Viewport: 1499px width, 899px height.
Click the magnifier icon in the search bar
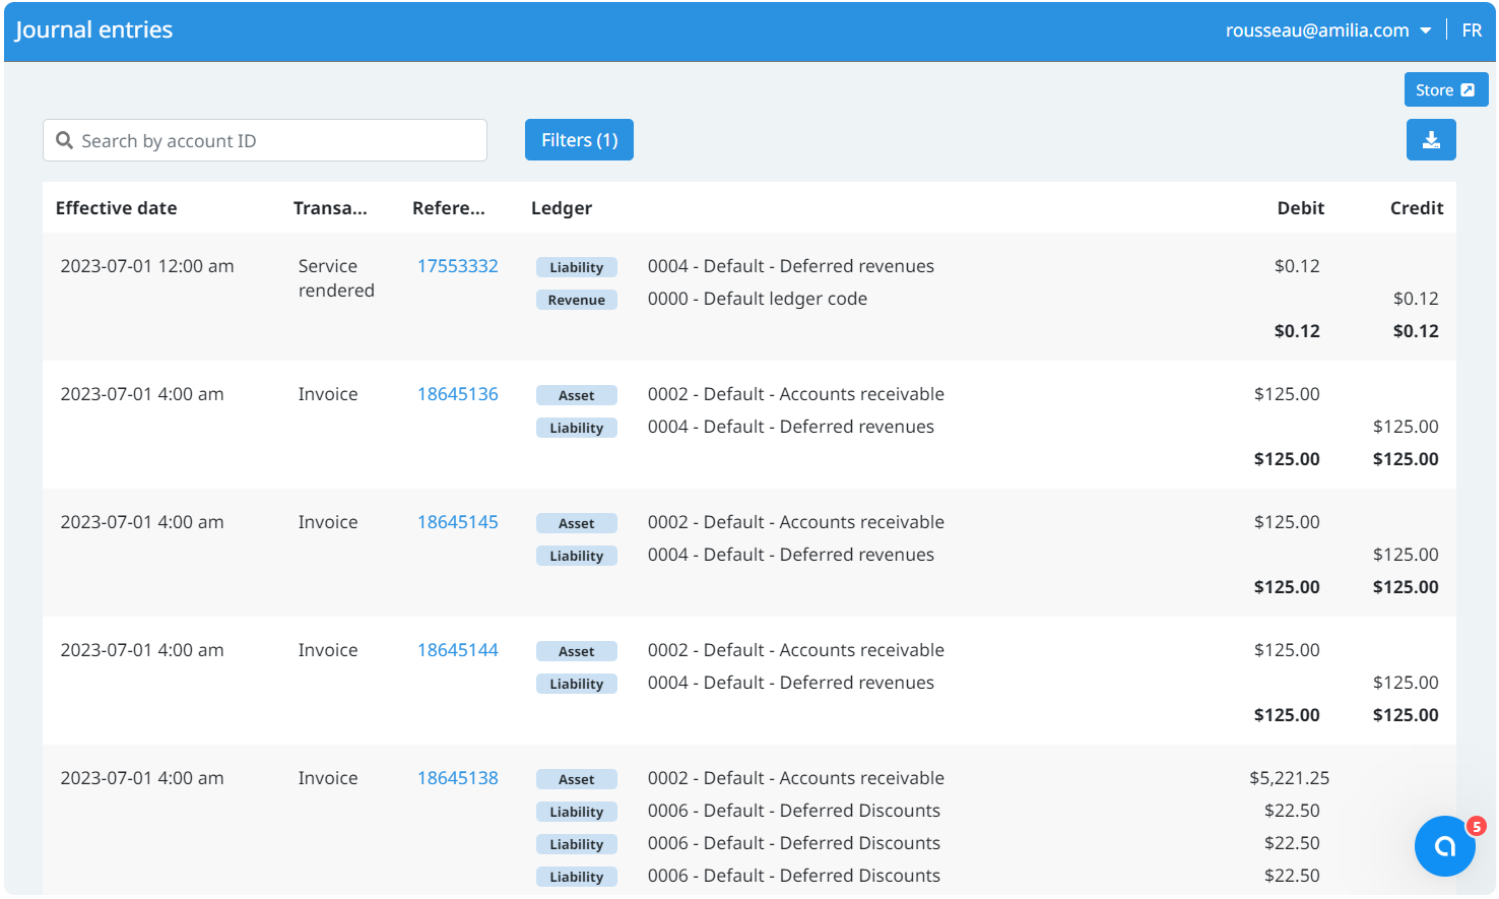coord(65,140)
